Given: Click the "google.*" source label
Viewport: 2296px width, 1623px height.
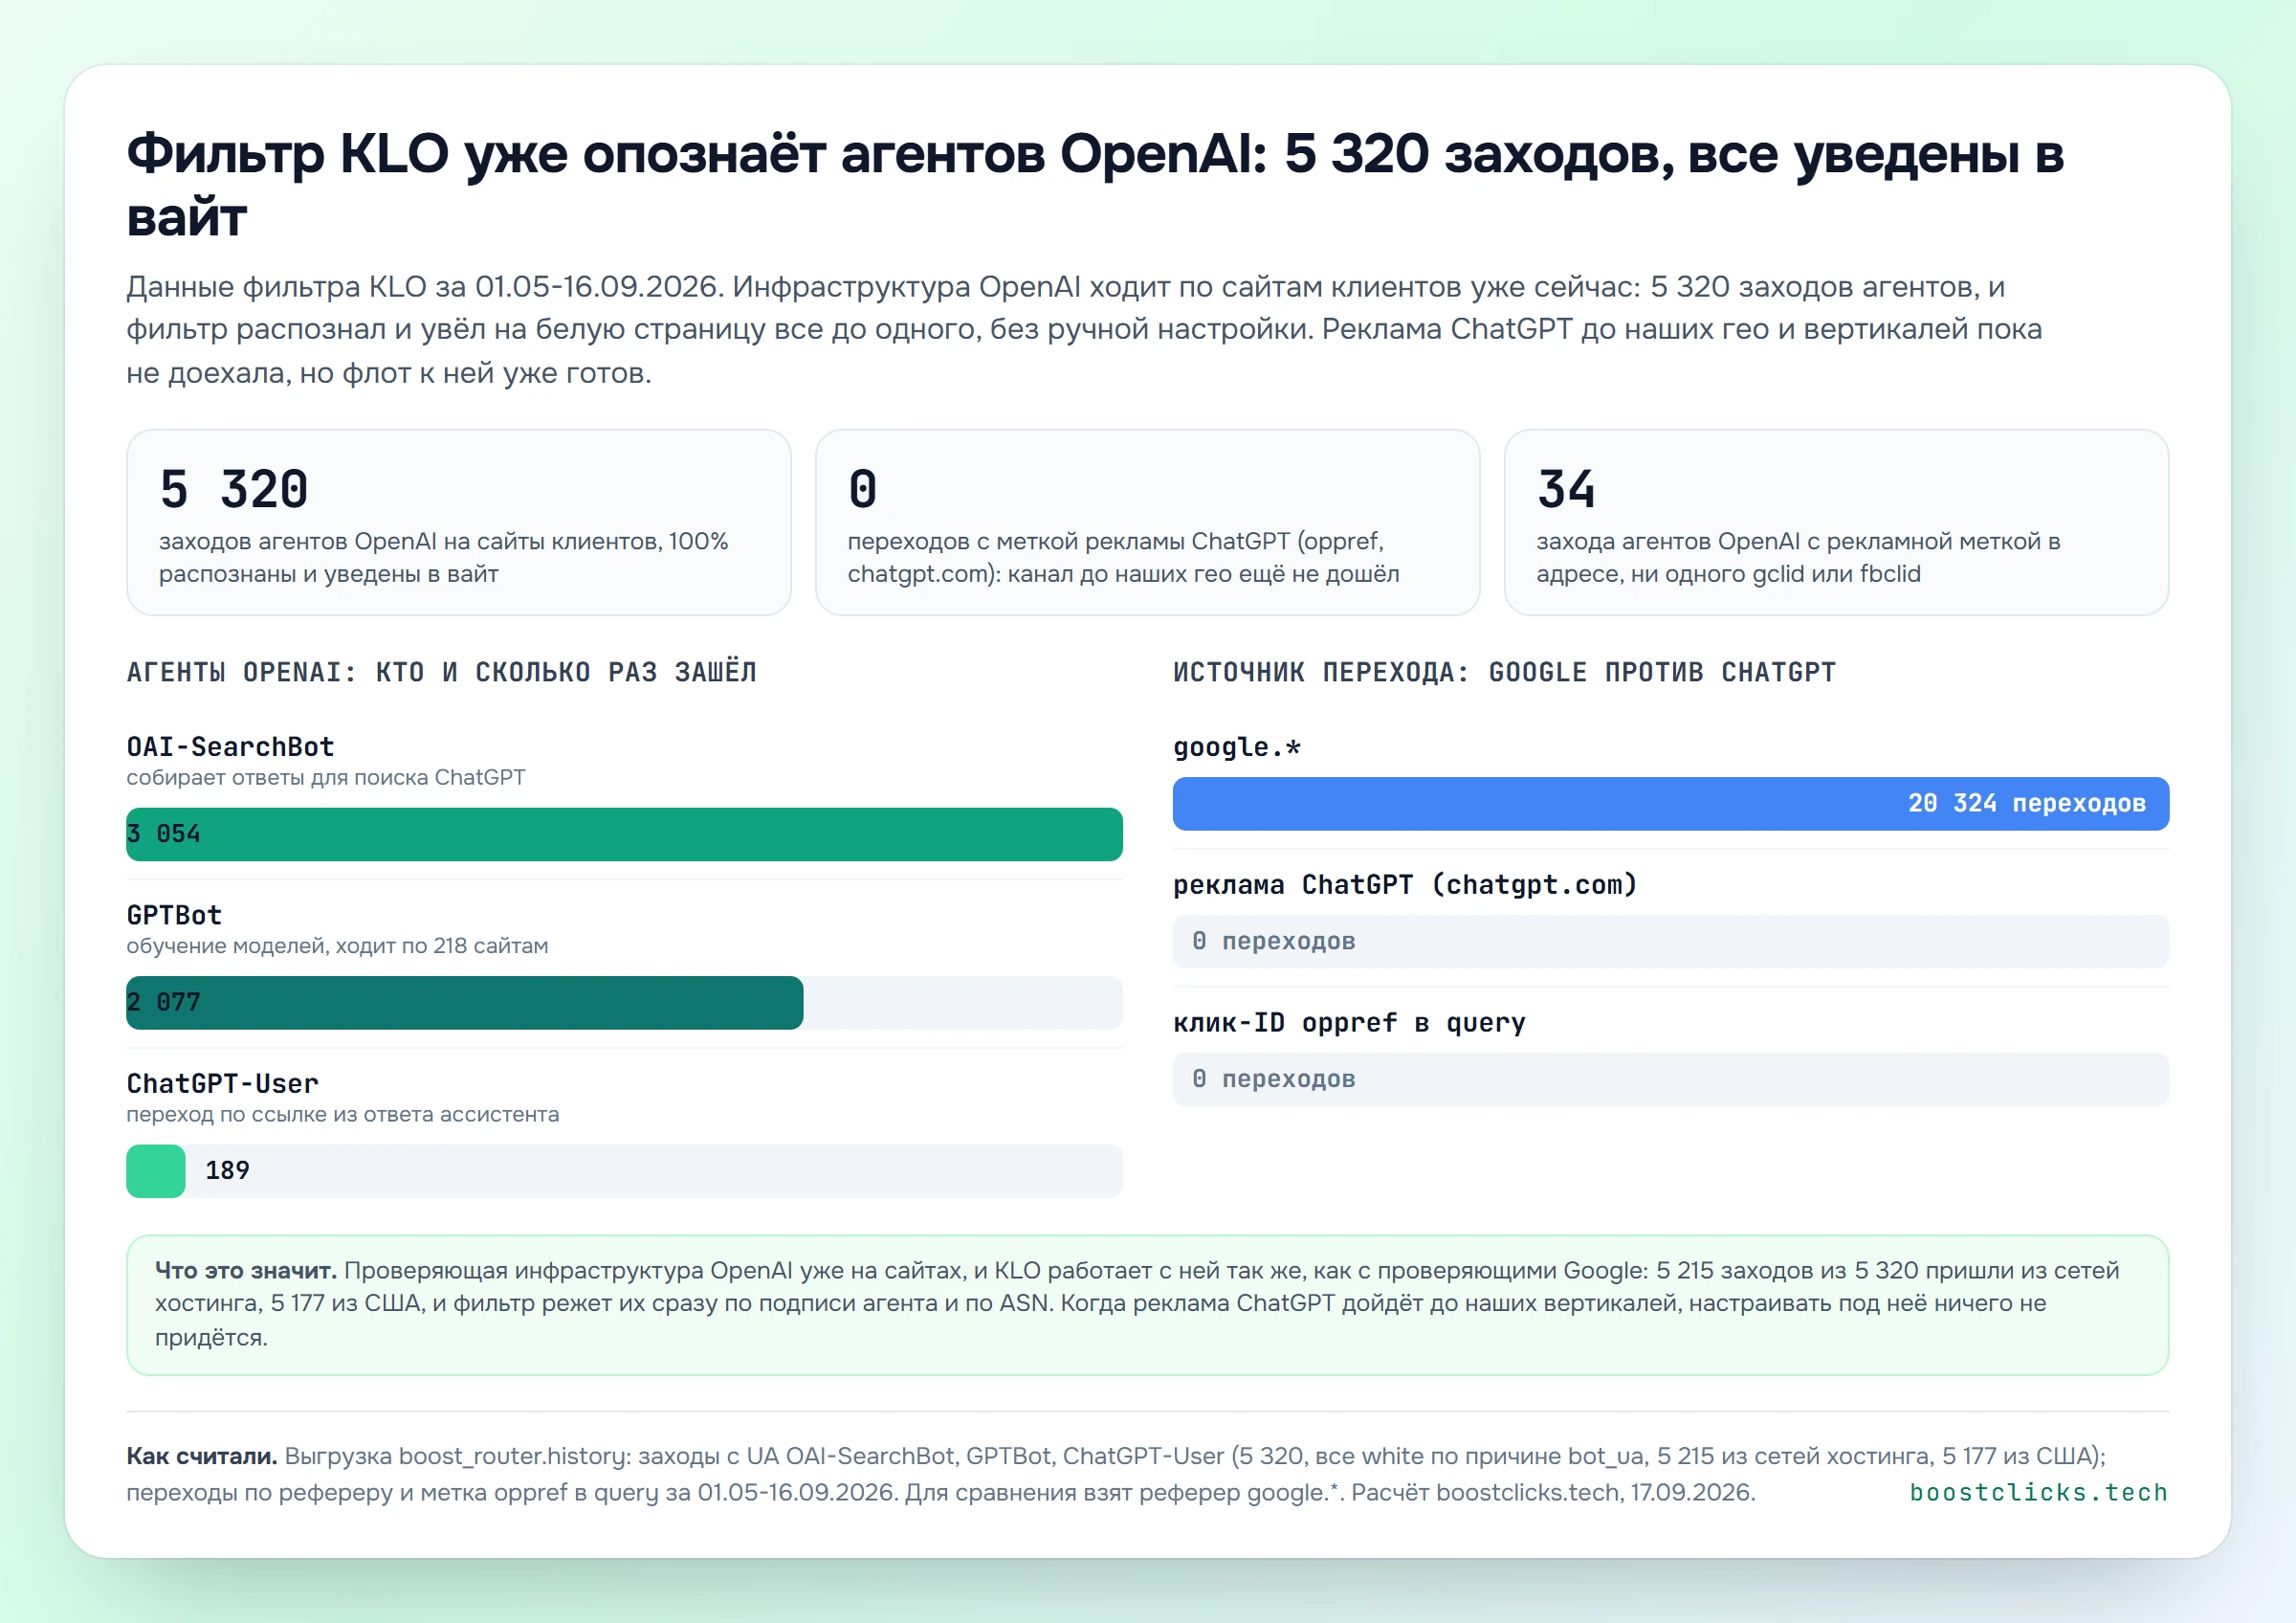Looking at the screenshot, I should tap(1236, 747).
